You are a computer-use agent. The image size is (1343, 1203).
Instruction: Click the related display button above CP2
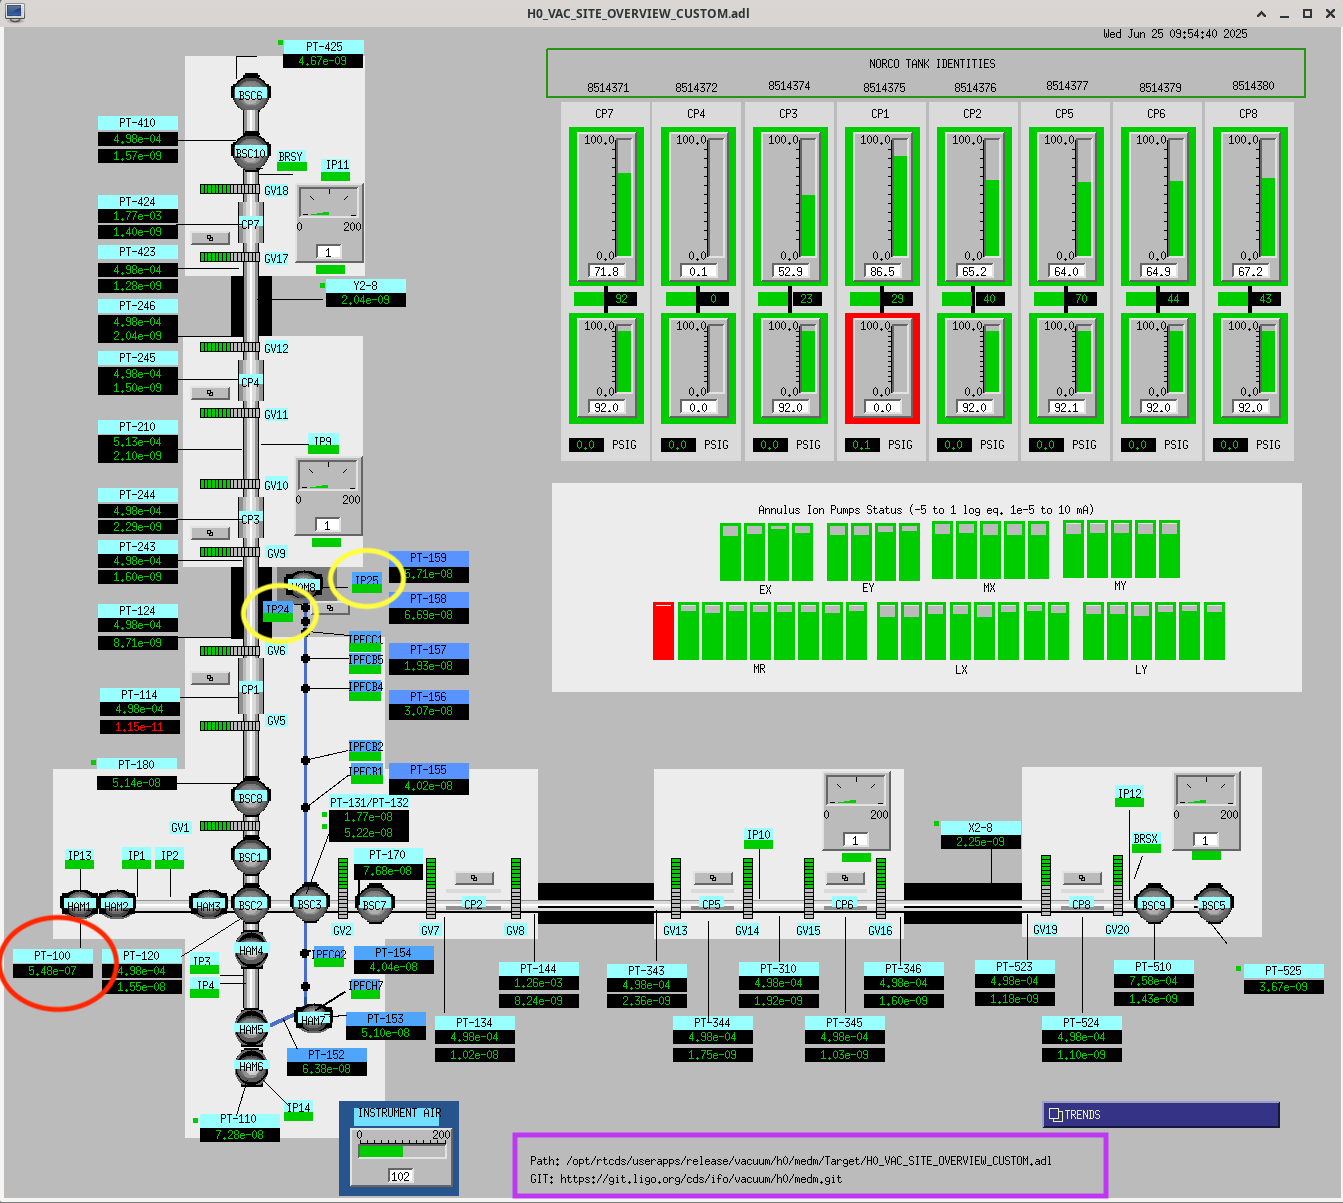[474, 878]
